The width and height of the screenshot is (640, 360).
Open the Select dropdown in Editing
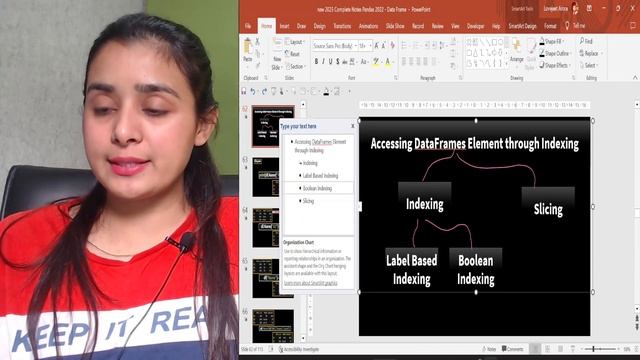589,65
